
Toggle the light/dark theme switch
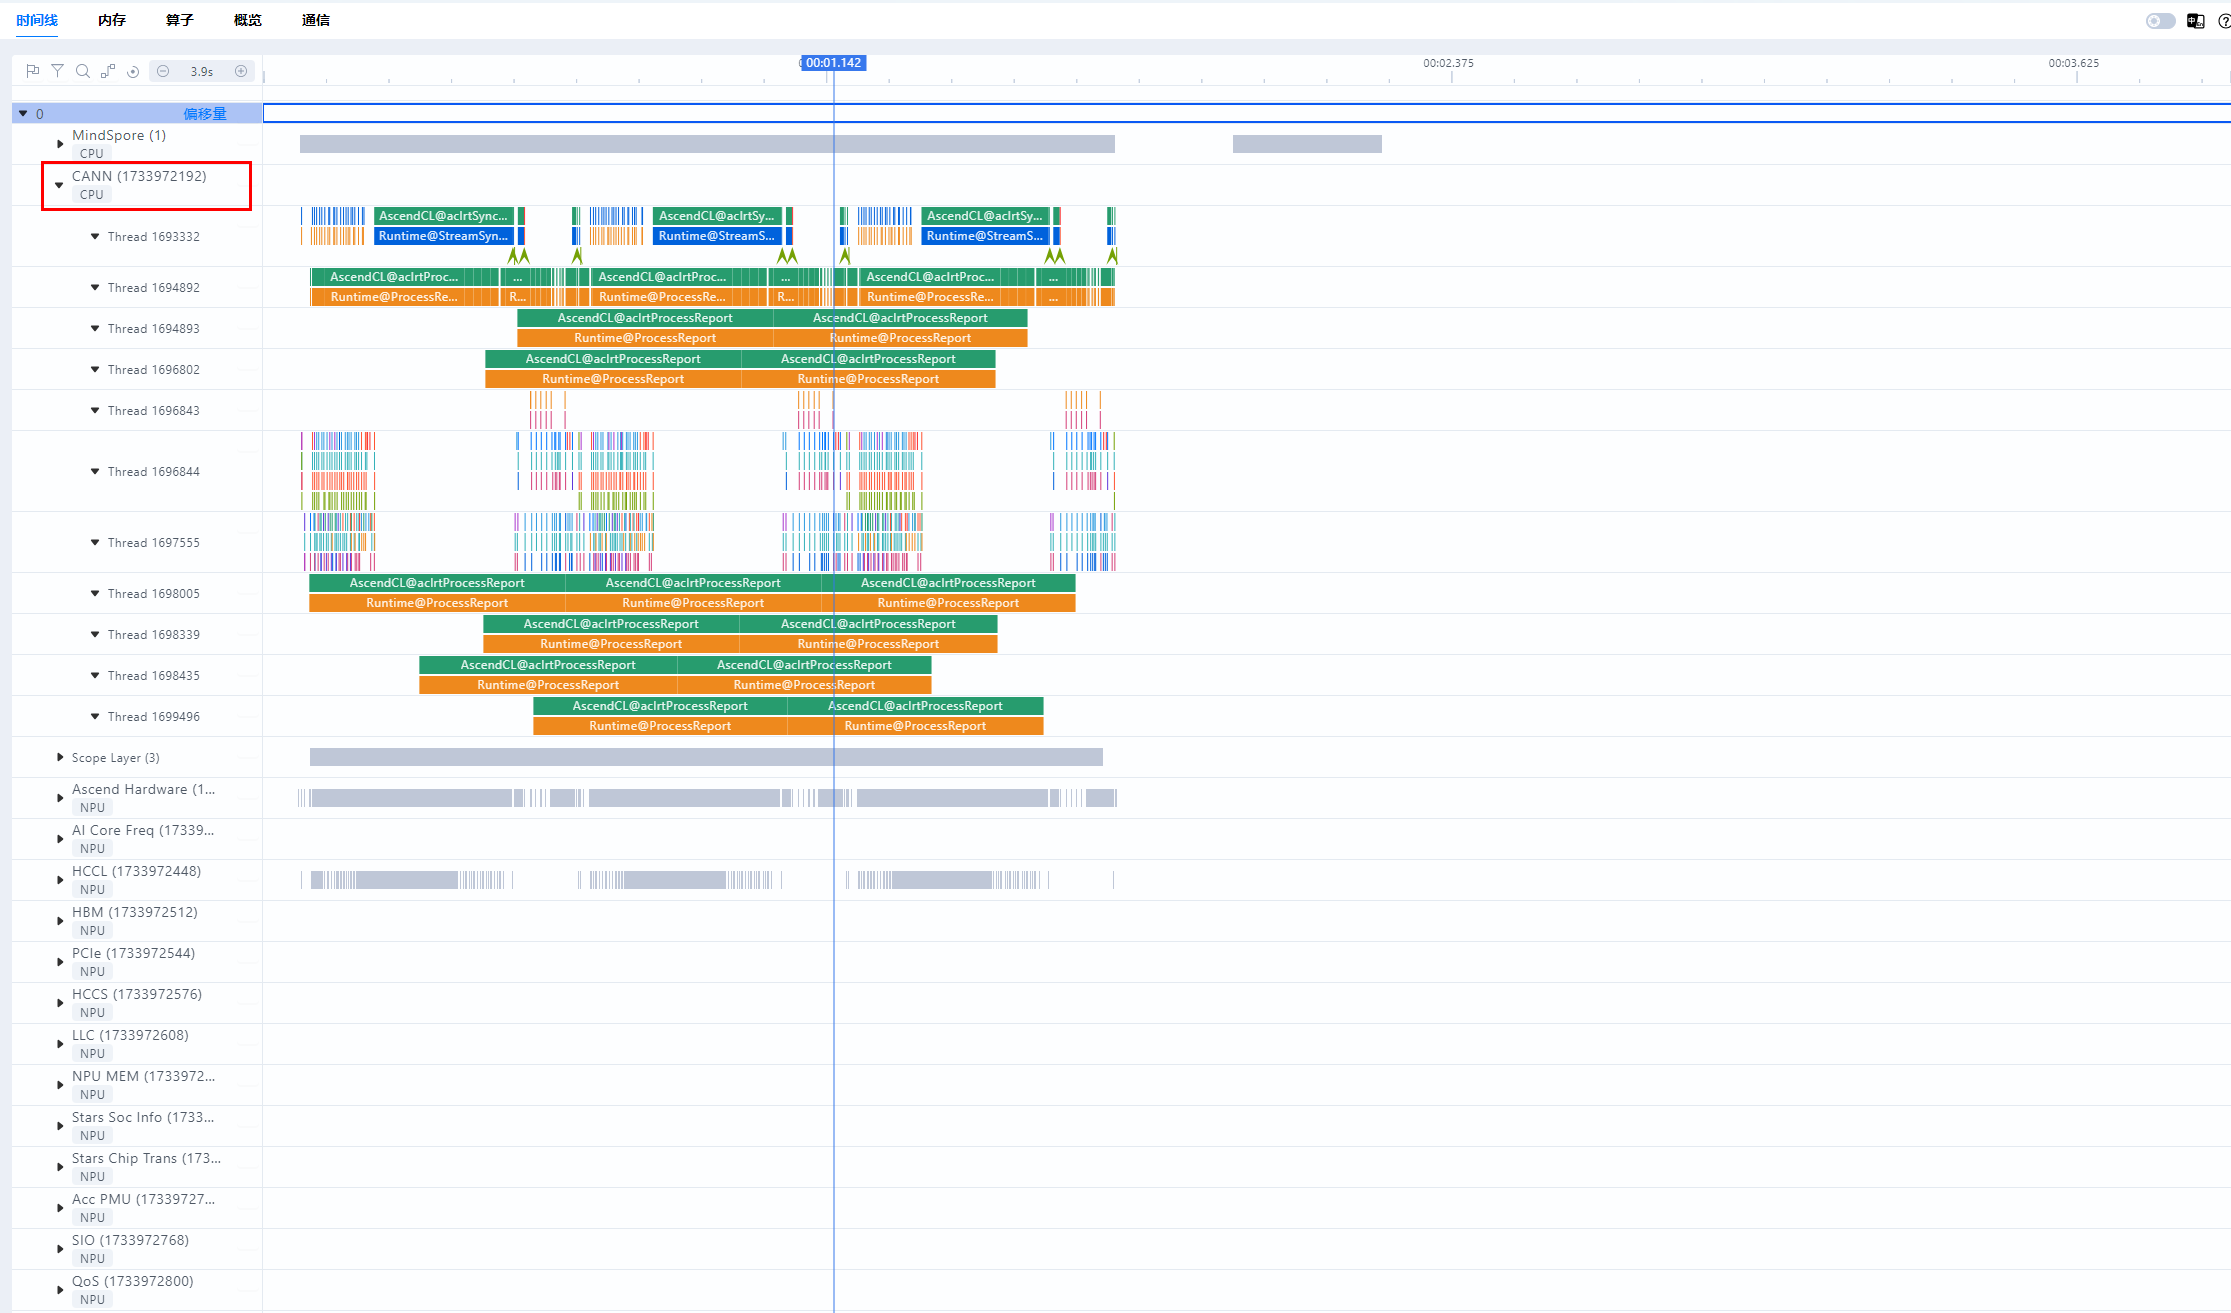(2160, 21)
